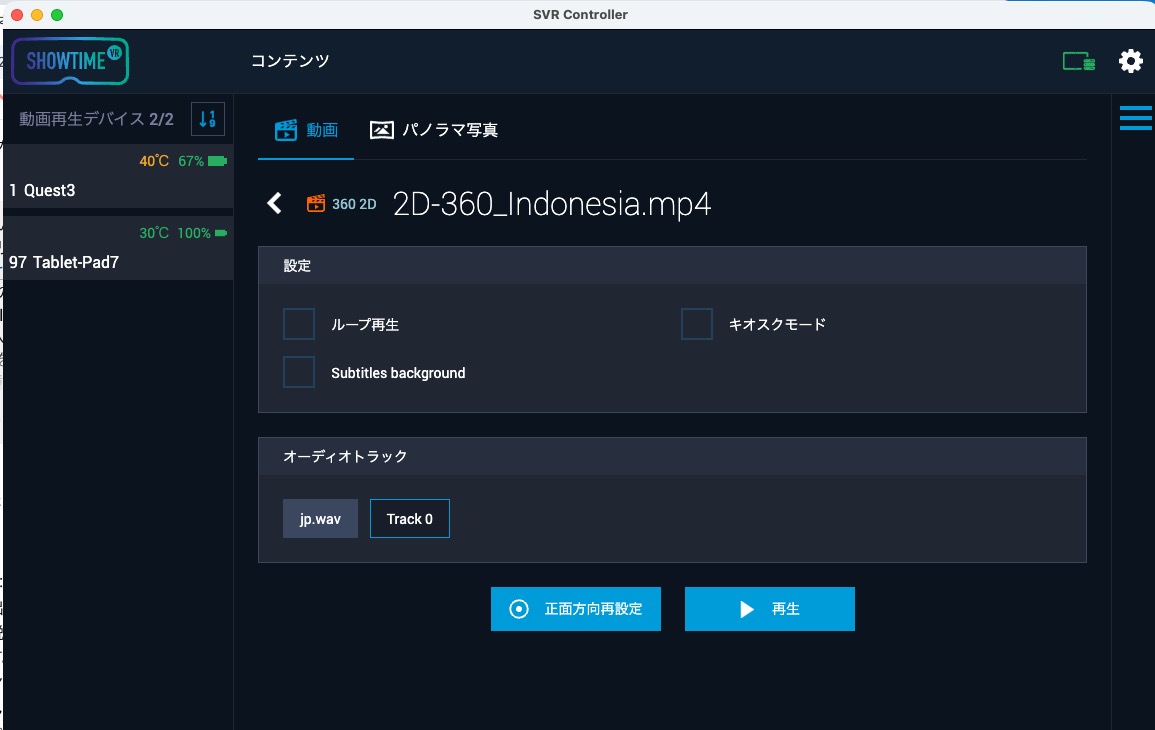The height and width of the screenshot is (730, 1155).
Task: Select the 1 Quest3 device
Action: pos(119,176)
